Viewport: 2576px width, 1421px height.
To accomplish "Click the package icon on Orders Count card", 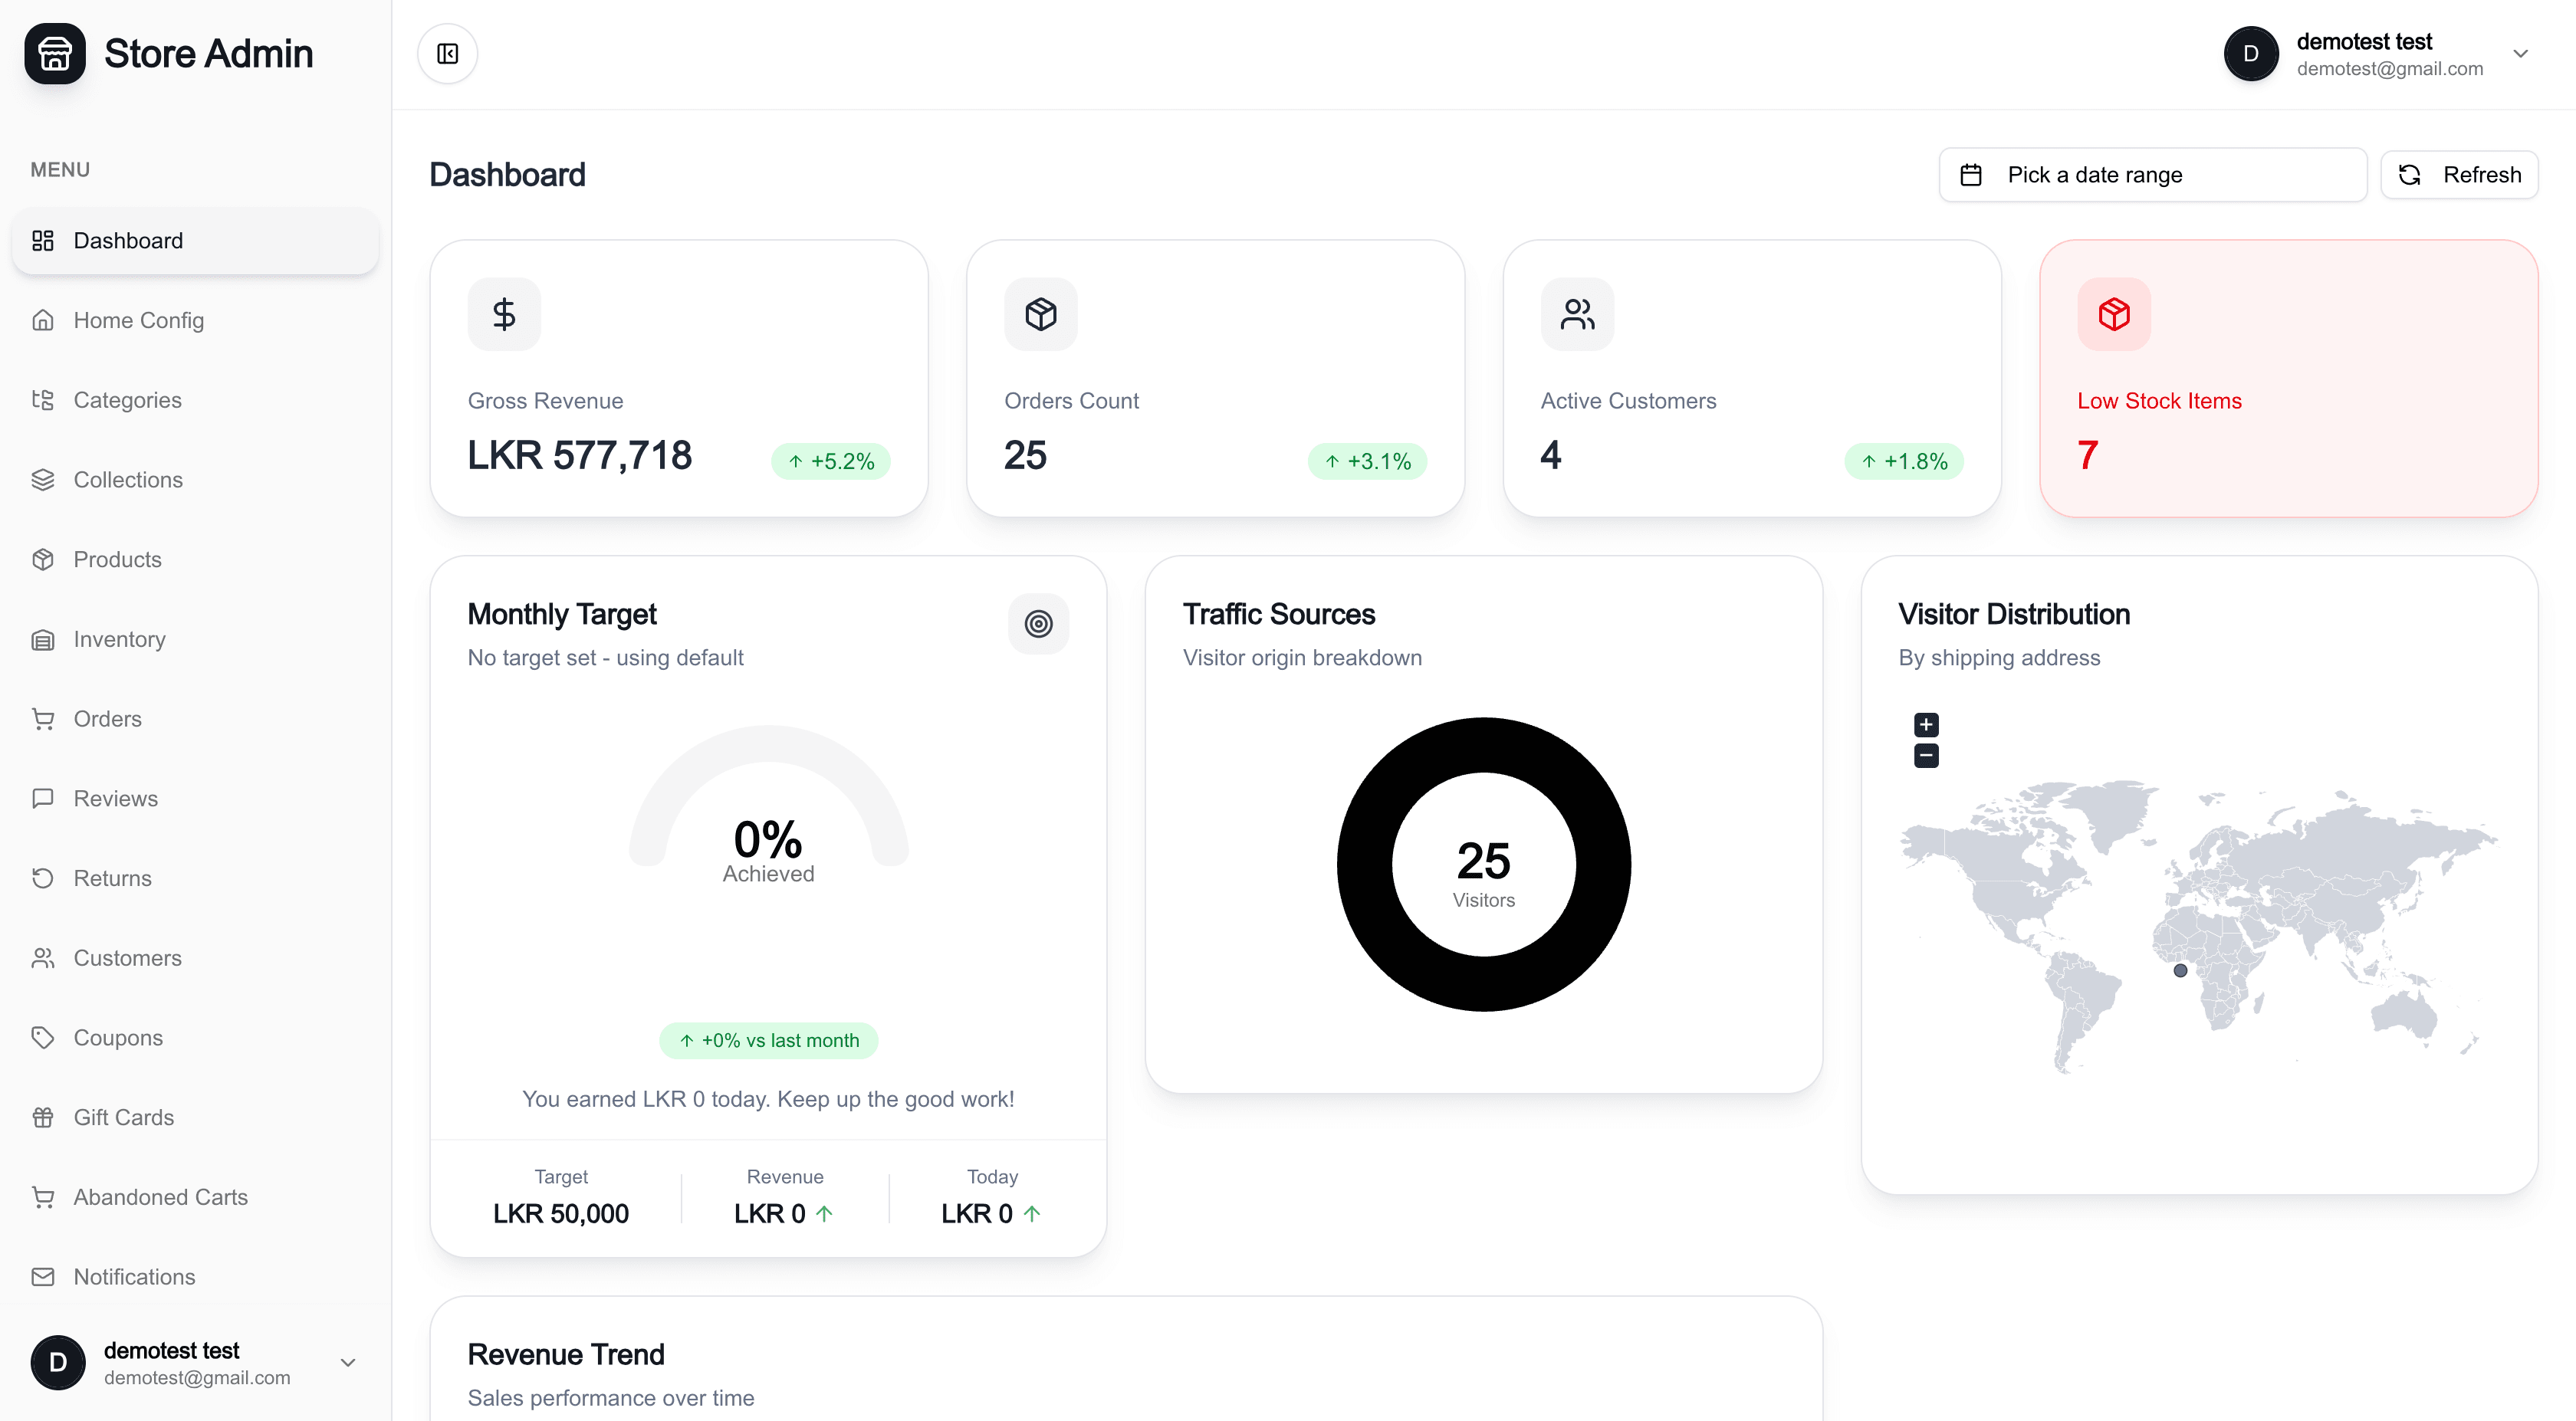I will (1040, 313).
